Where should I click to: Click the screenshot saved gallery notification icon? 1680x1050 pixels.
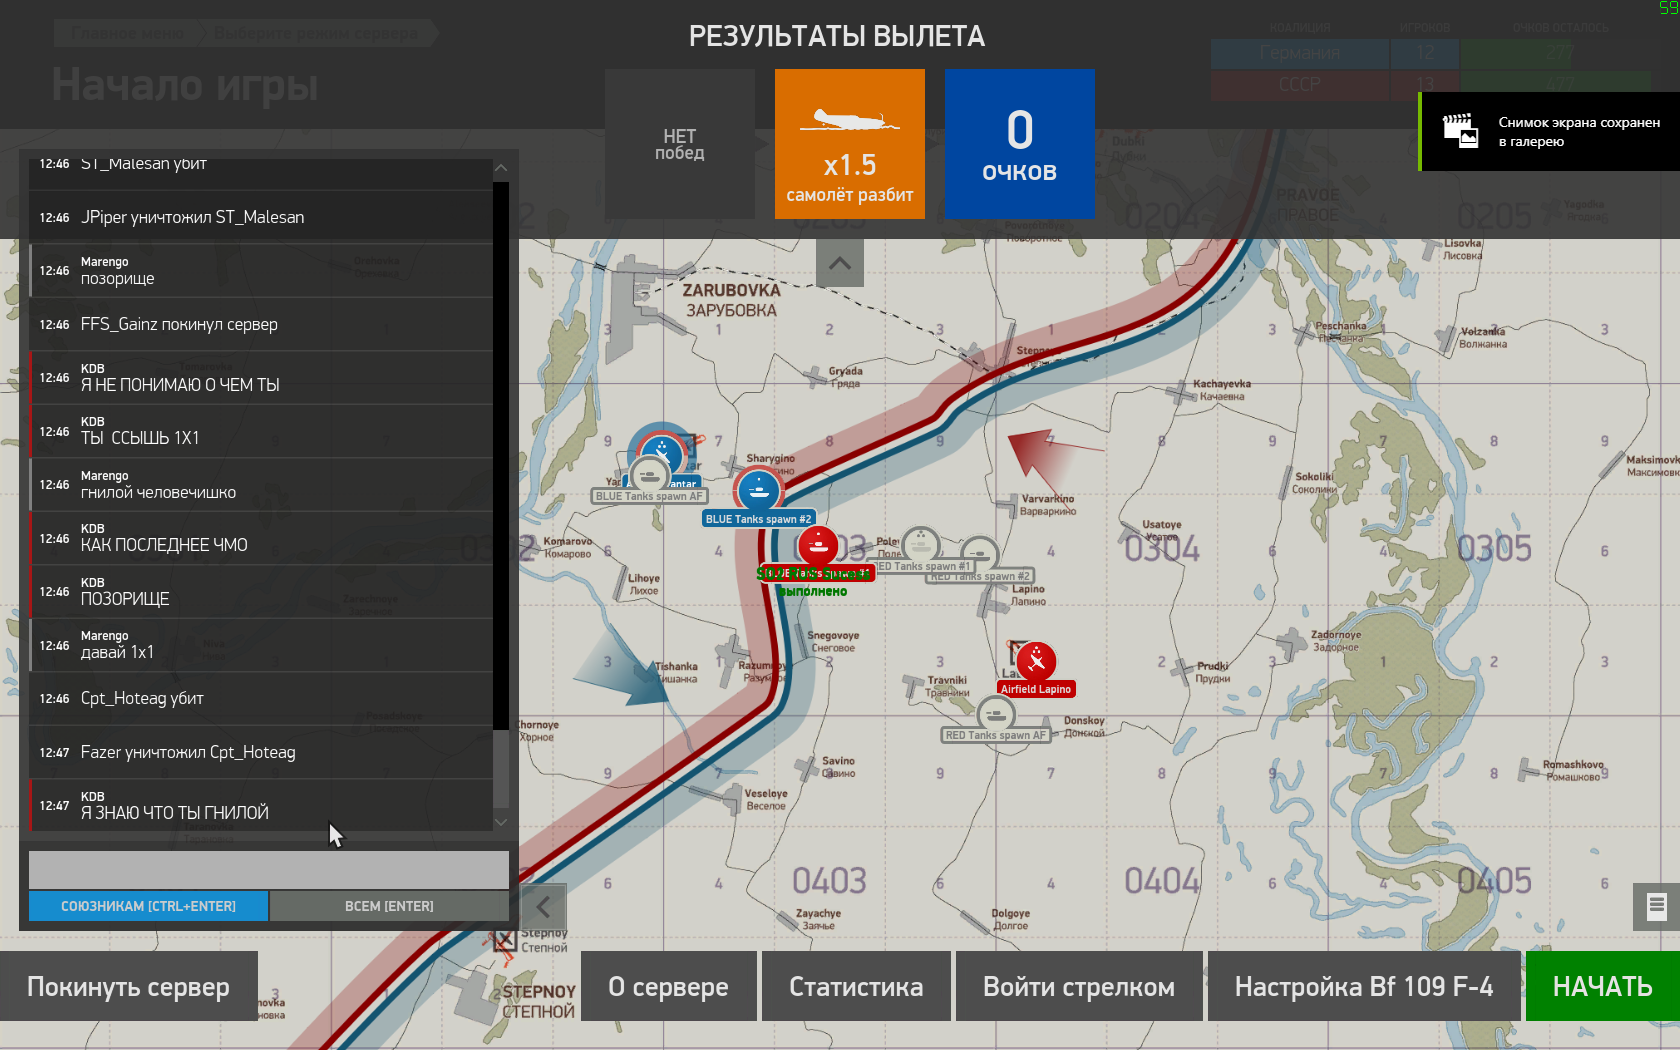tap(1461, 131)
